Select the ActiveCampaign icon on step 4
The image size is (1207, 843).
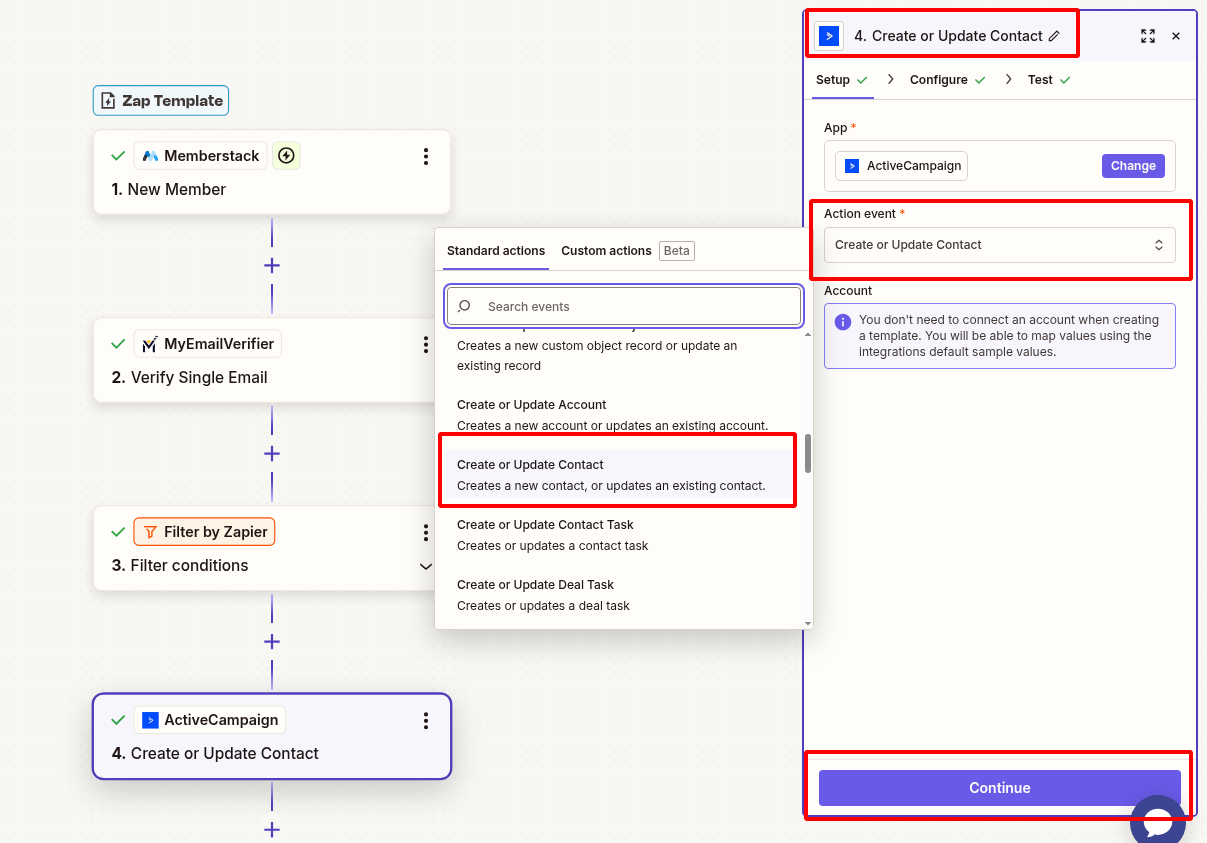coord(151,719)
